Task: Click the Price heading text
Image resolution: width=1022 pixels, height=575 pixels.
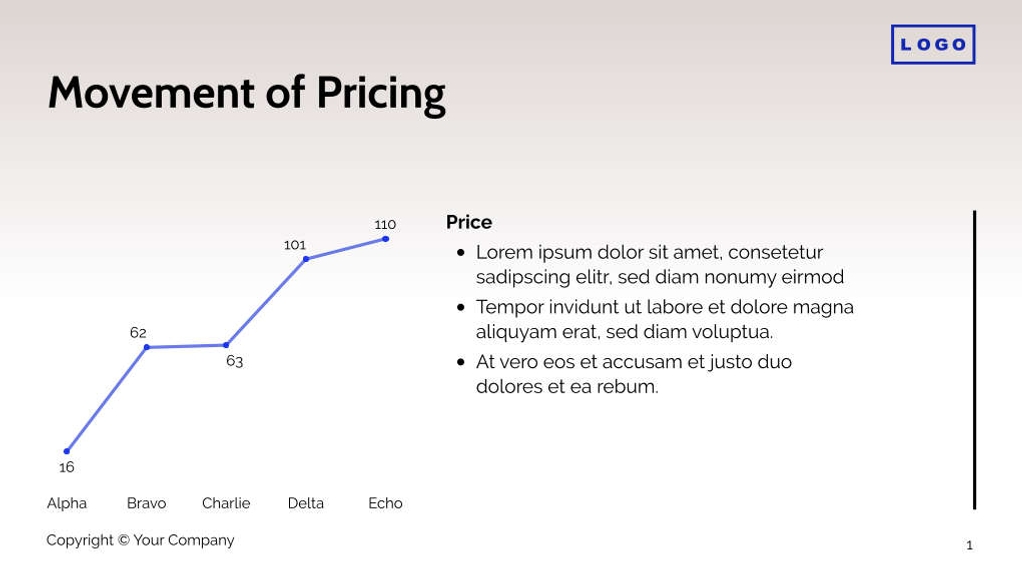Action: [469, 222]
